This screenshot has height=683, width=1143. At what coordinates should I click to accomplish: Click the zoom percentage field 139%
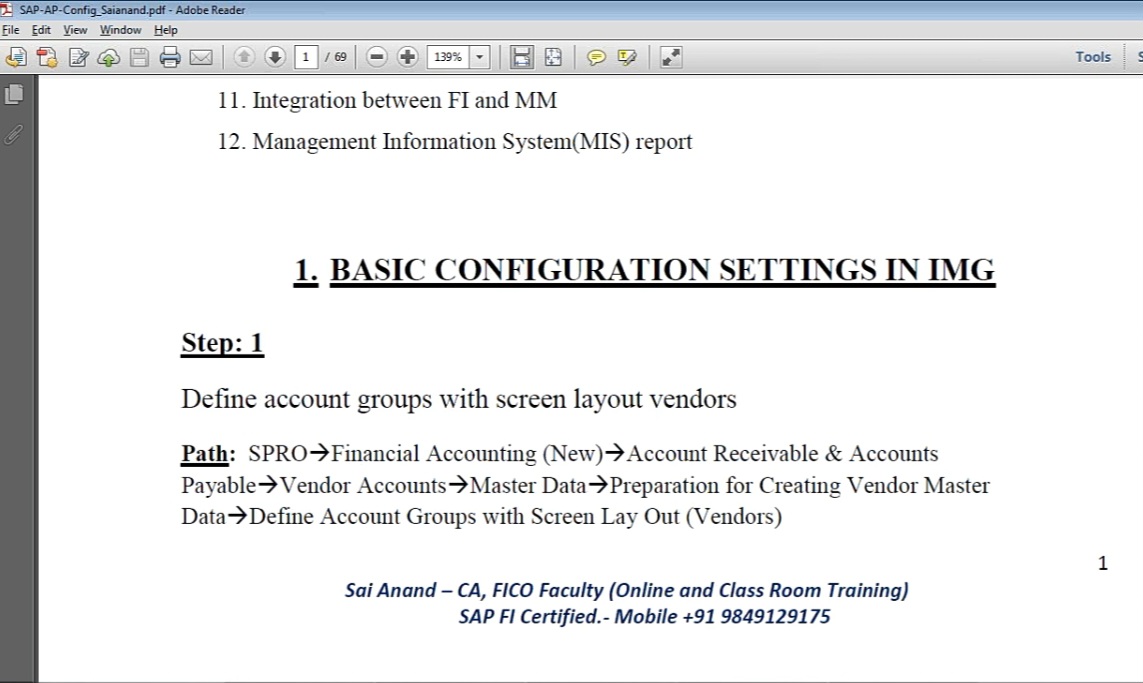[x=448, y=57]
